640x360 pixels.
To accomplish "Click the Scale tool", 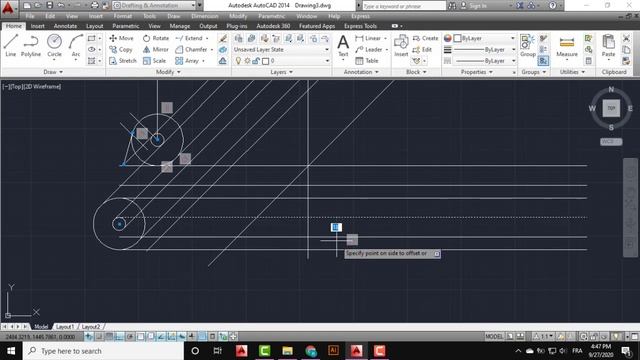I will [x=154, y=61].
